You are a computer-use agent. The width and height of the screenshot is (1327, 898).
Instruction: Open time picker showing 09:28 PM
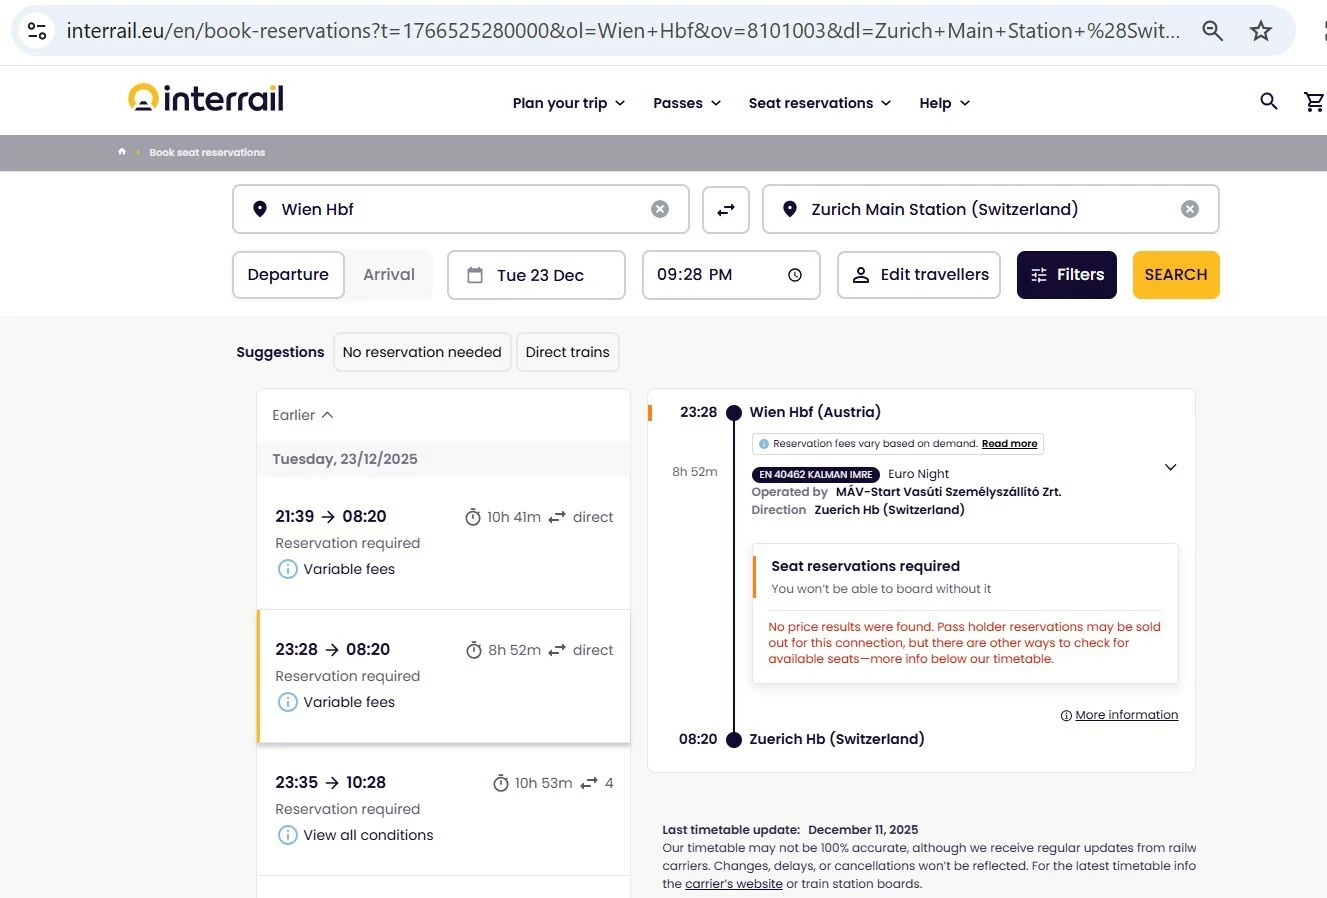731,275
